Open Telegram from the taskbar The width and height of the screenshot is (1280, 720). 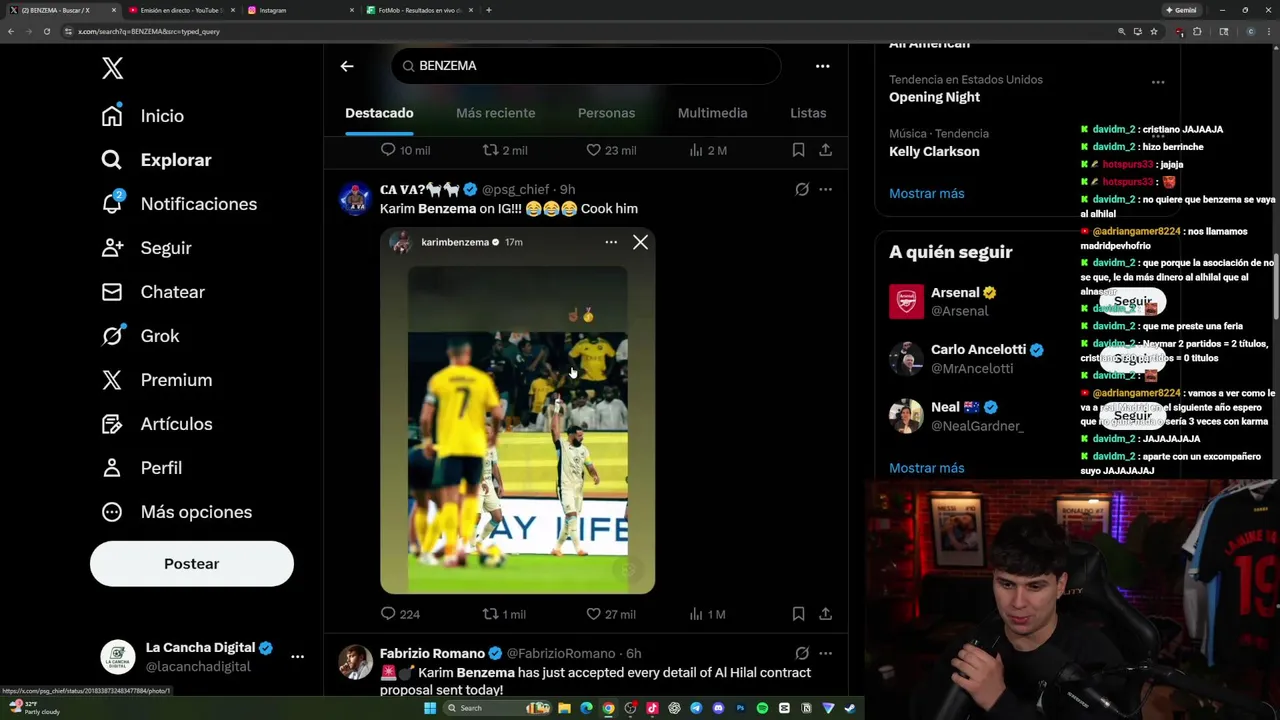tap(696, 708)
